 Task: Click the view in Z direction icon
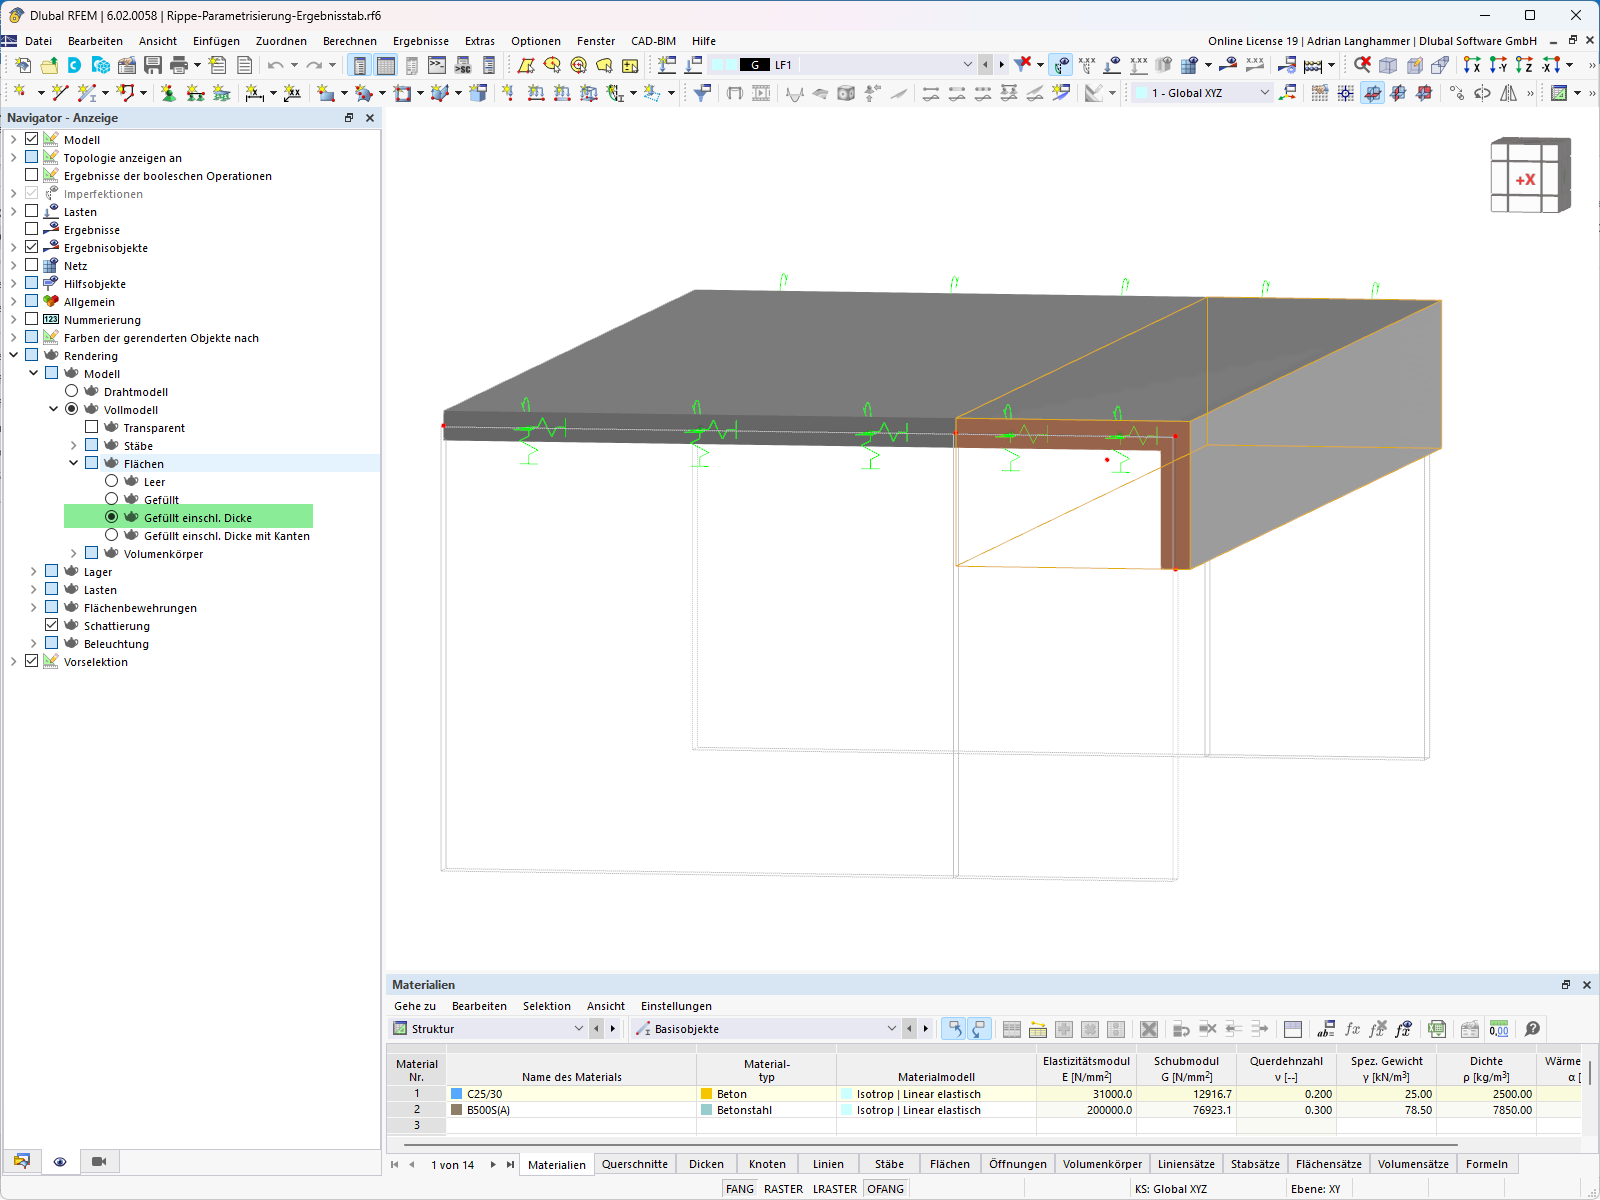(x=1524, y=65)
